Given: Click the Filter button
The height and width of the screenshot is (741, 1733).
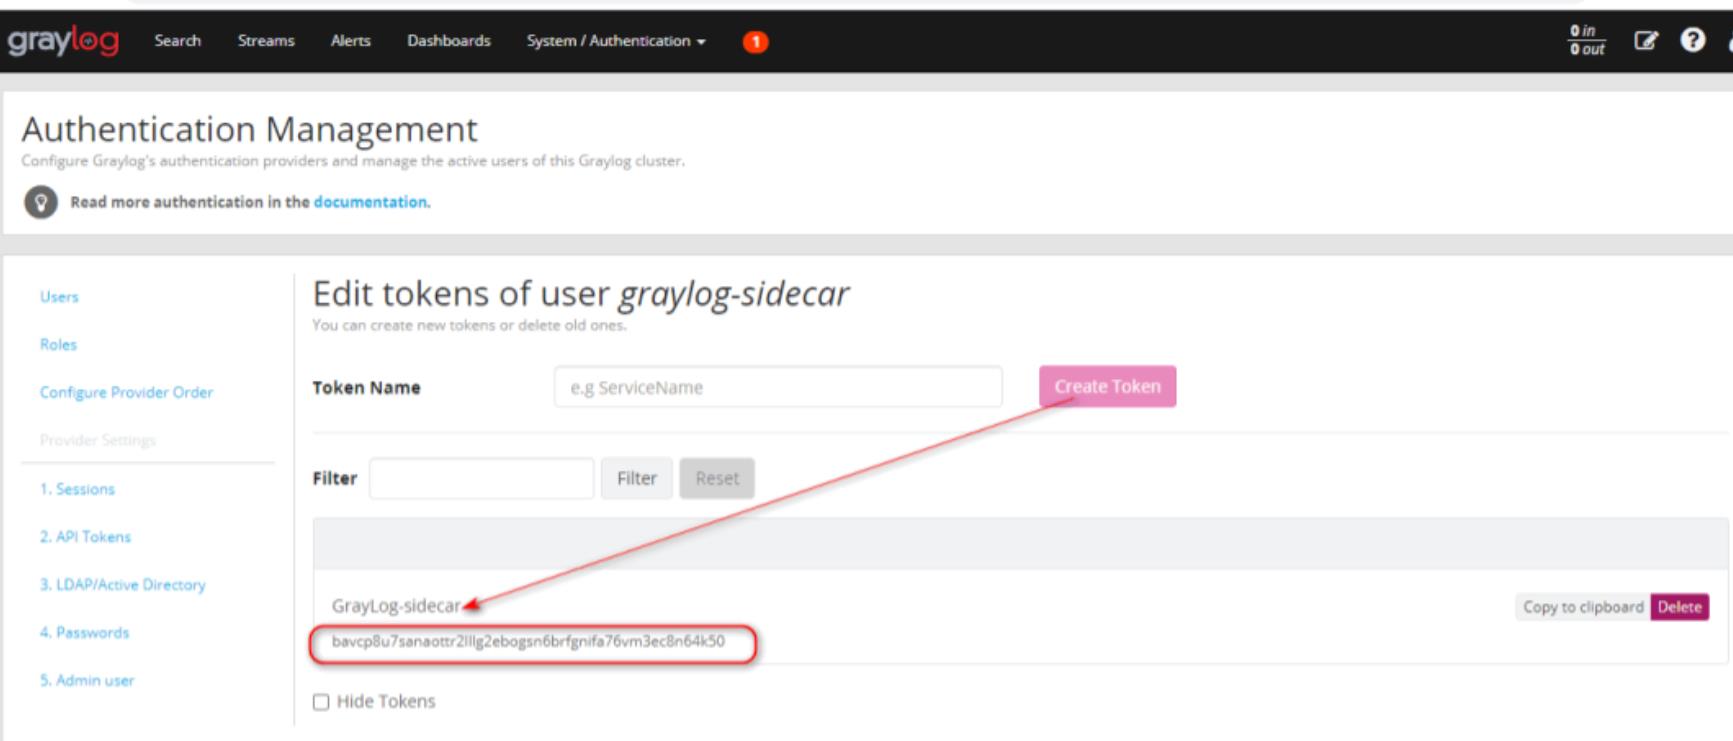Looking at the screenshot, I should pos(636,478).
